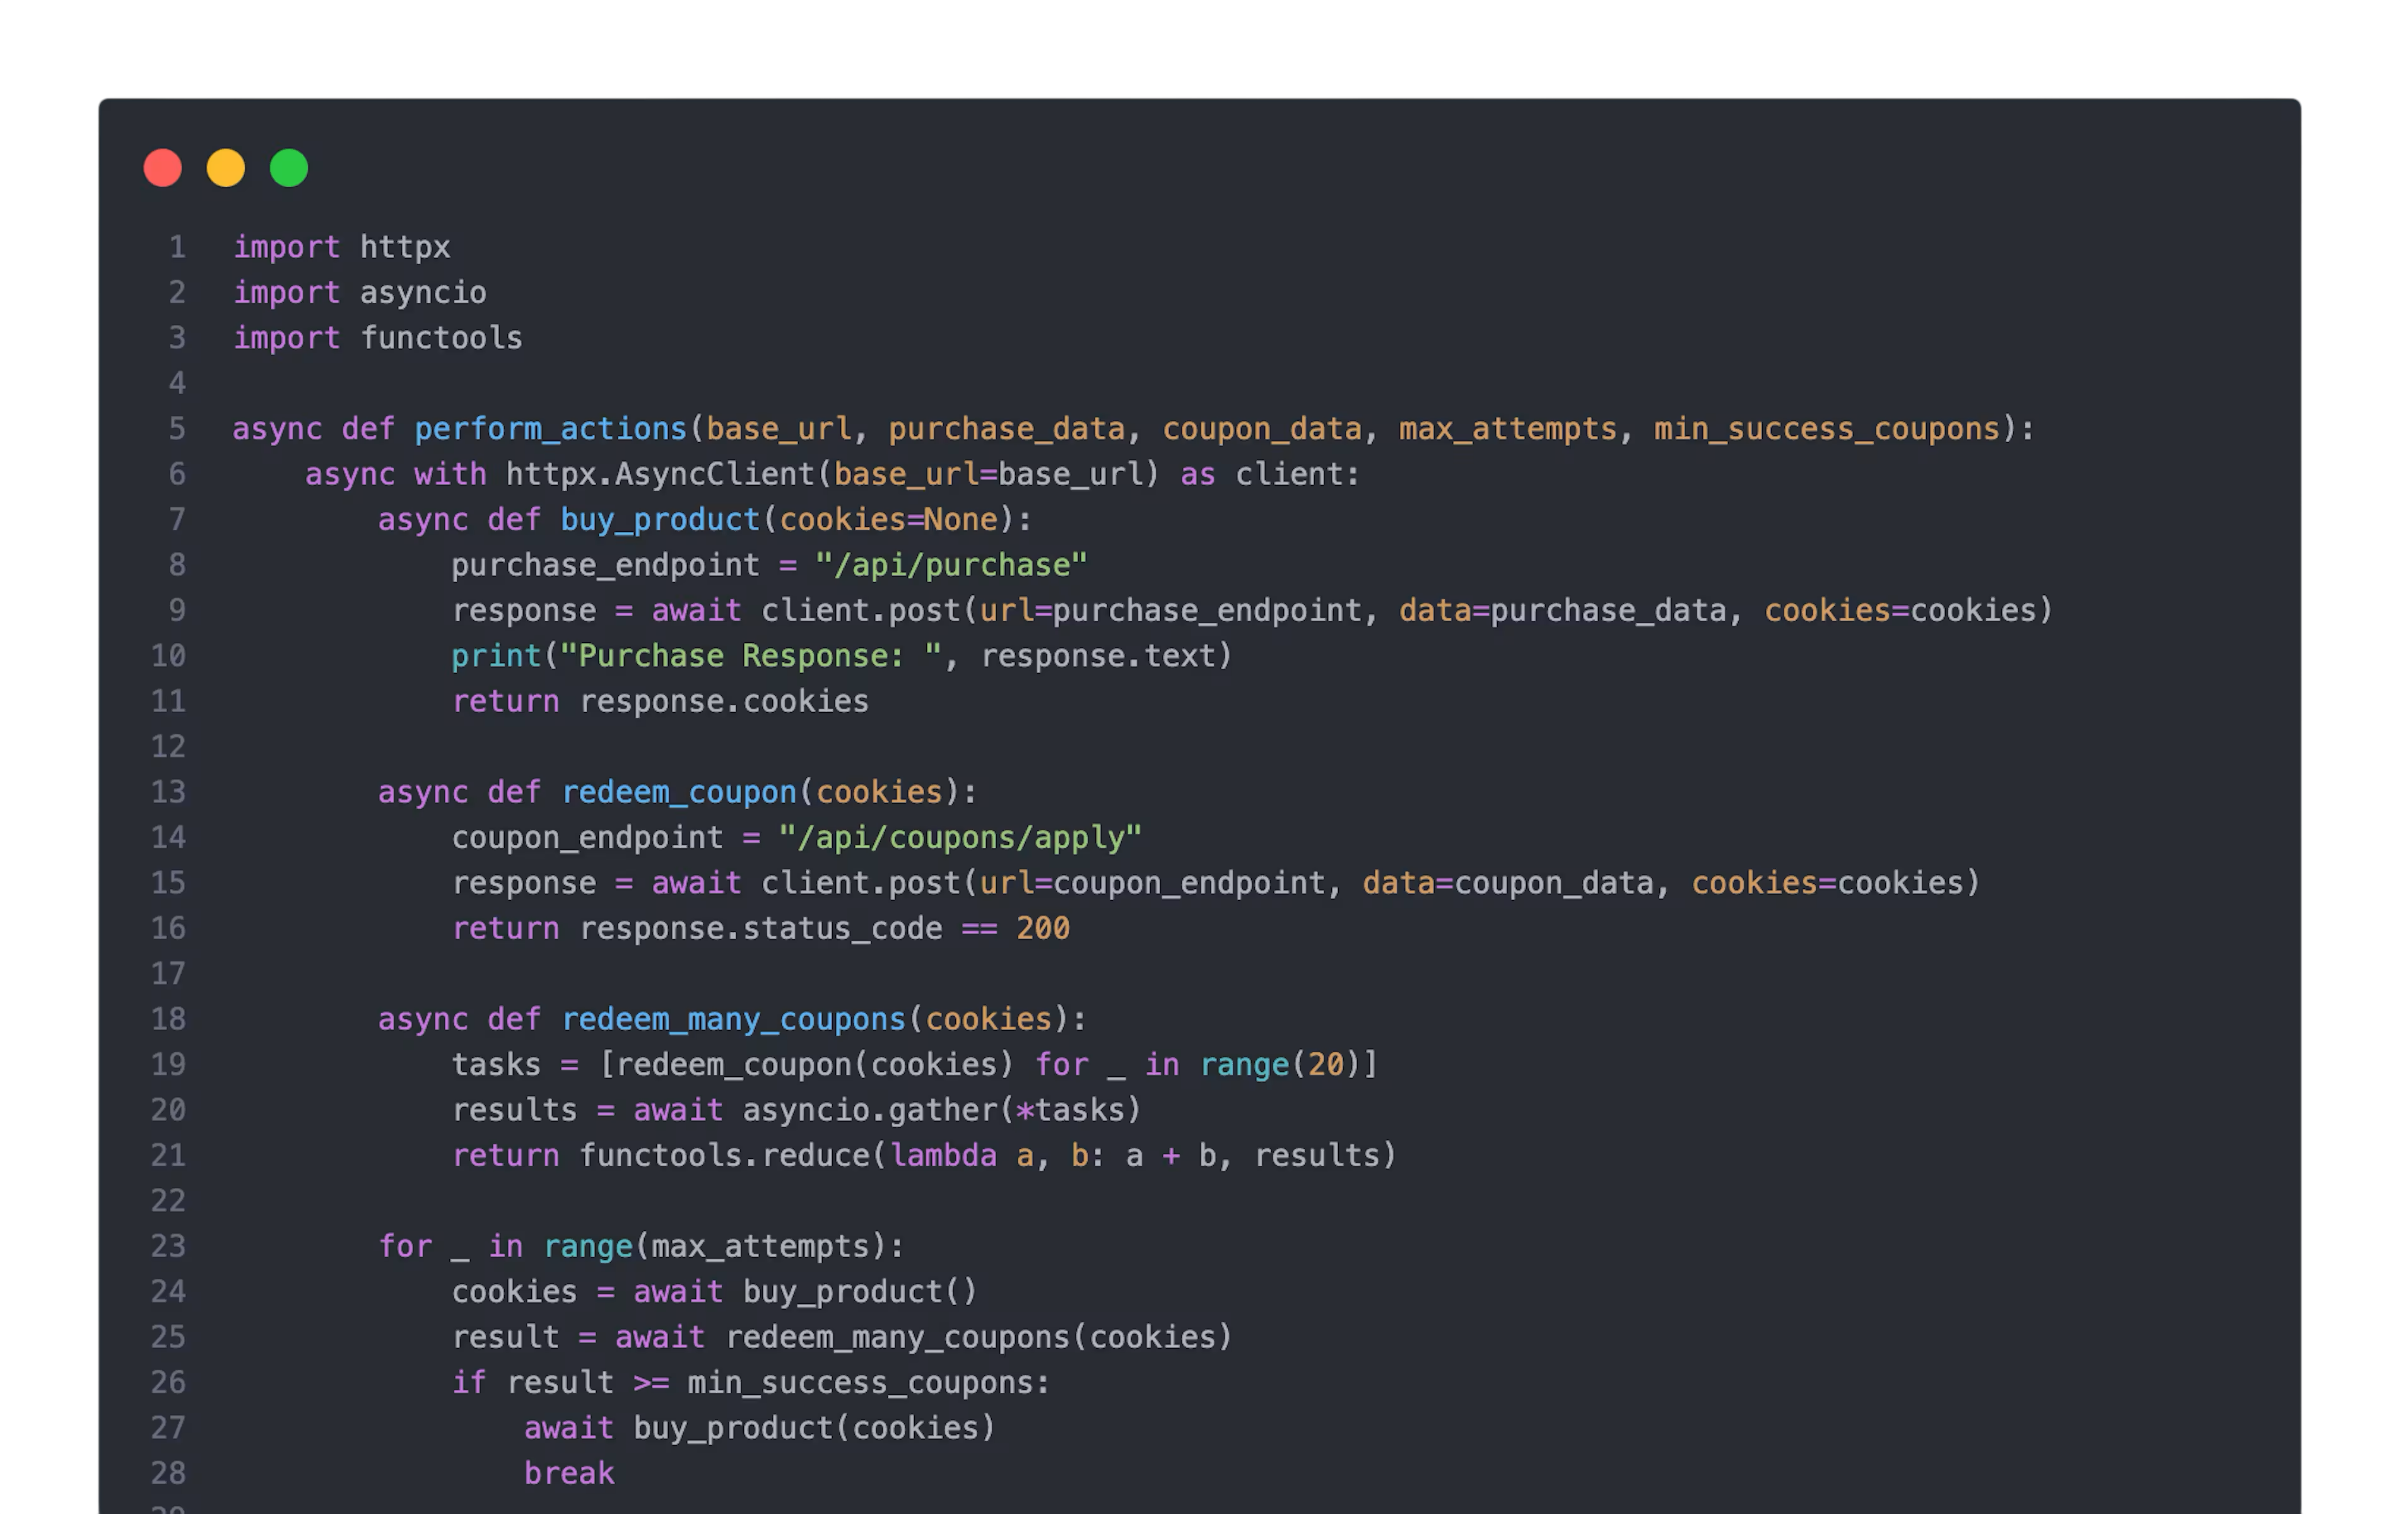Click line number 23 in gutter
2400x1514 pixels.
point(168,1246)
